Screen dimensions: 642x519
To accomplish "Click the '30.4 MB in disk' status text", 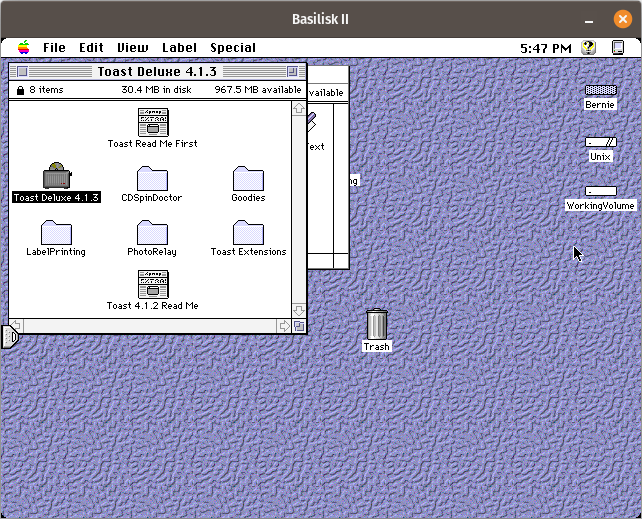I will (x=156, y=90).
